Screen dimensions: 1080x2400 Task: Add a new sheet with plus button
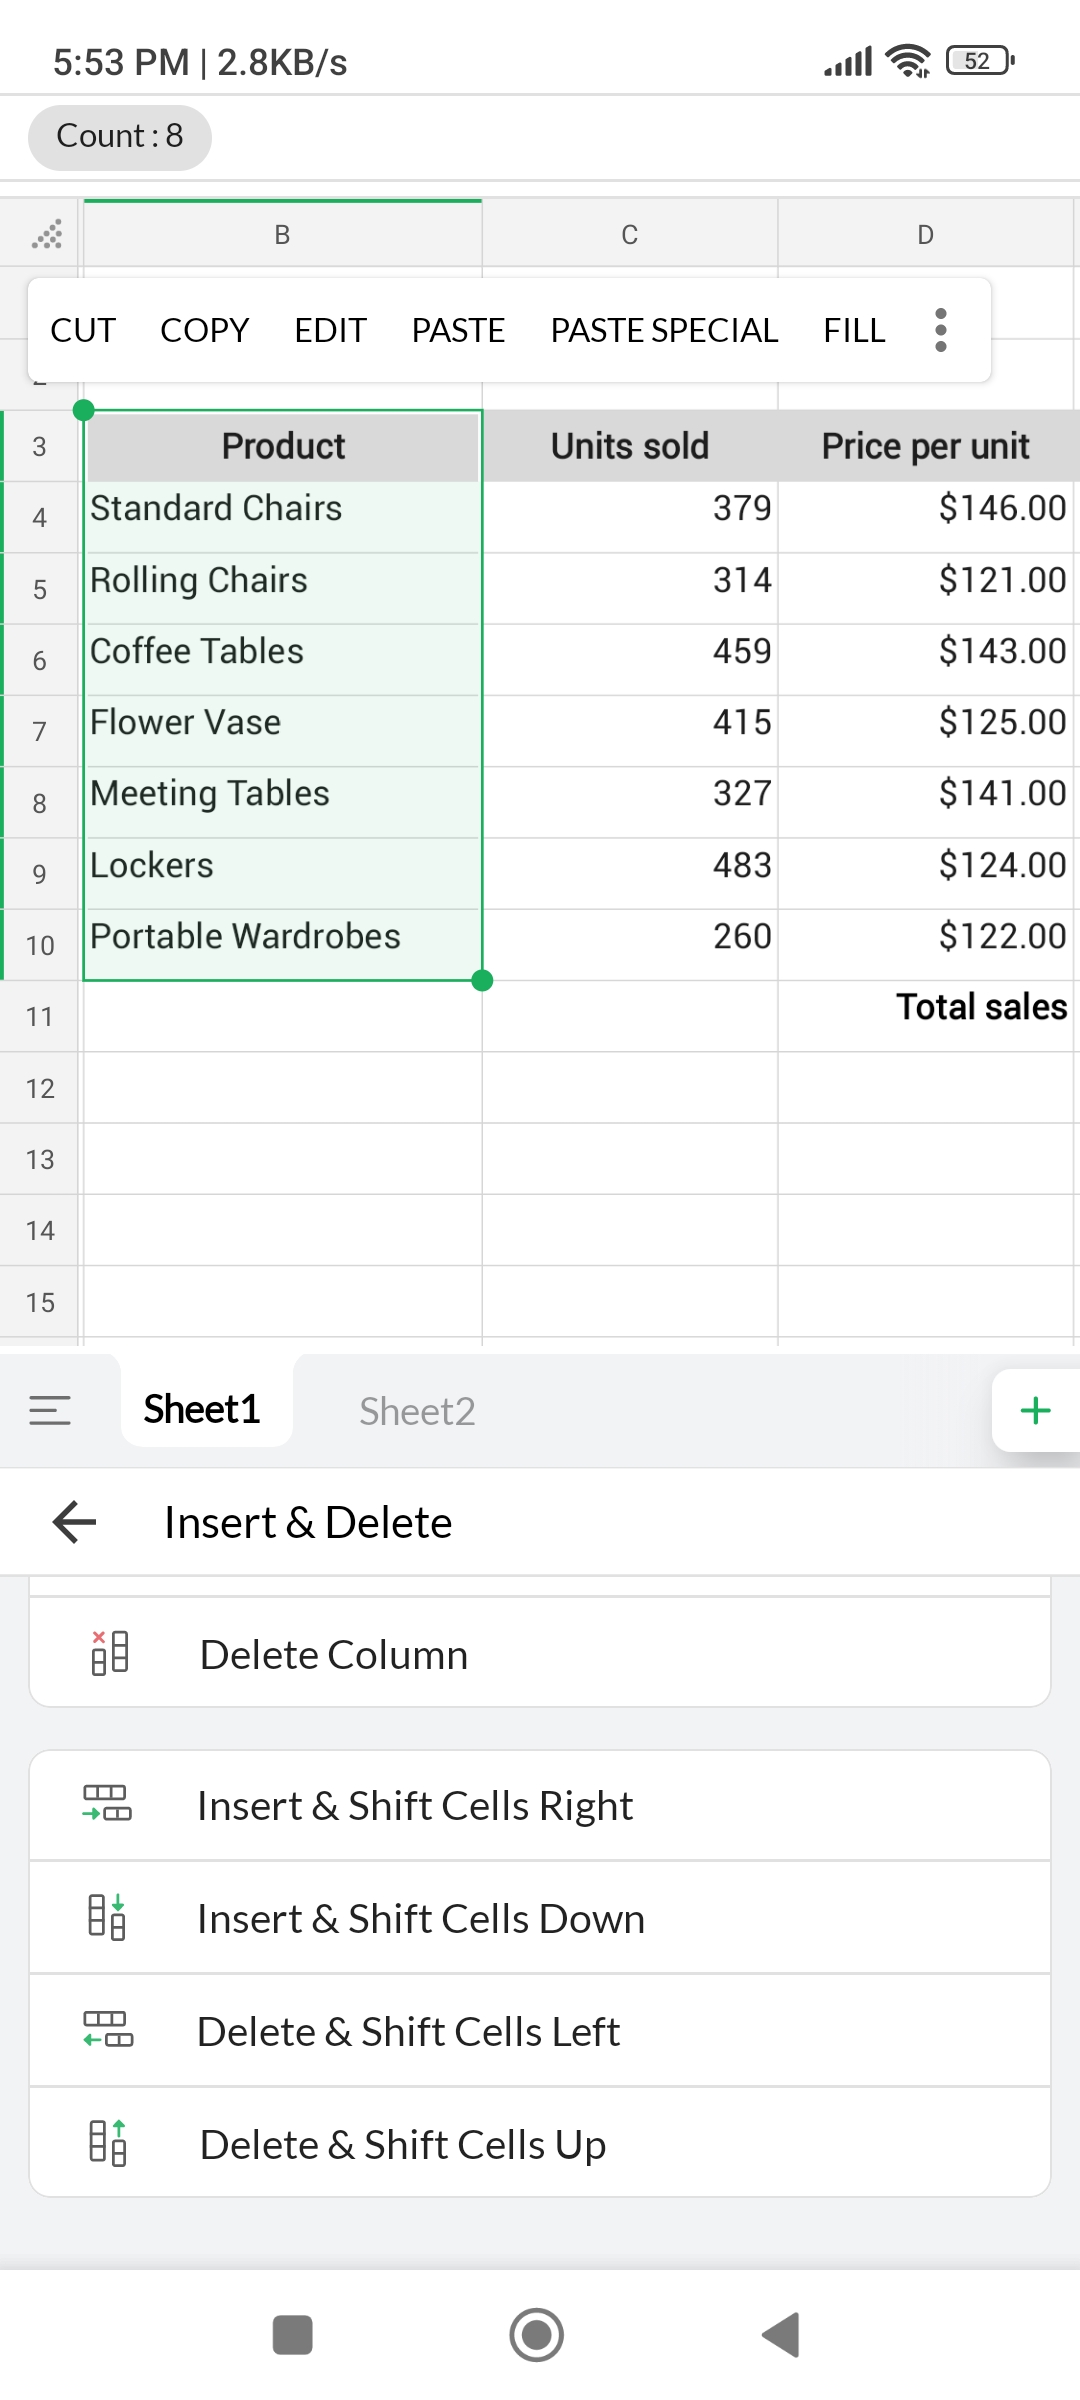1035,1410
